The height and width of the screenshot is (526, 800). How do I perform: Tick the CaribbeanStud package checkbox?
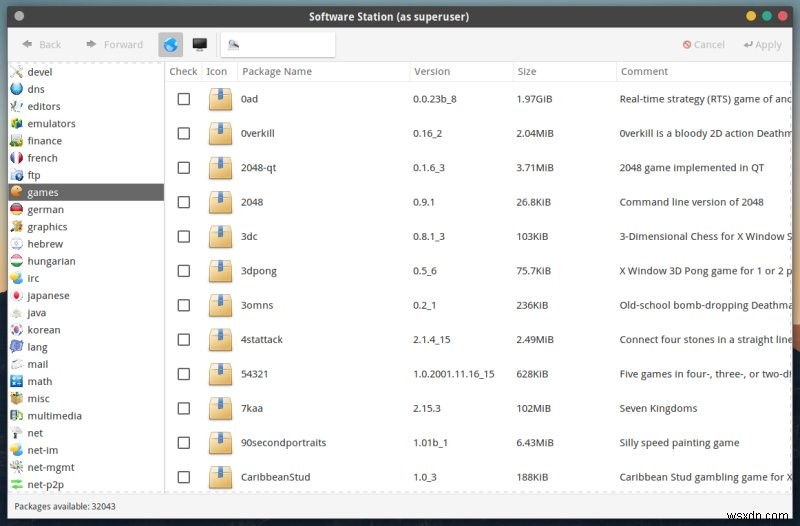[x=184, y=477]
